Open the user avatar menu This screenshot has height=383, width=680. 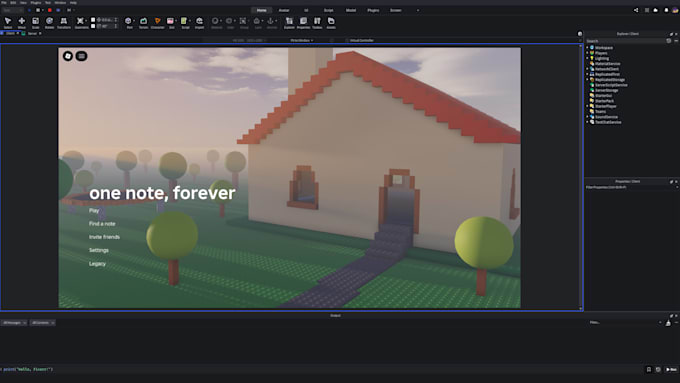675,10
